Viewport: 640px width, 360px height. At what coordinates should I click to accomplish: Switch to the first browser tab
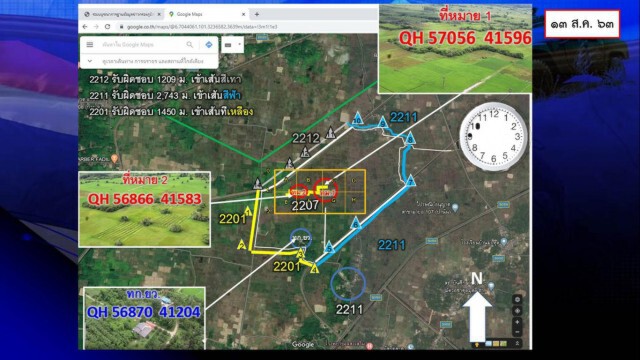click(121, 14)
